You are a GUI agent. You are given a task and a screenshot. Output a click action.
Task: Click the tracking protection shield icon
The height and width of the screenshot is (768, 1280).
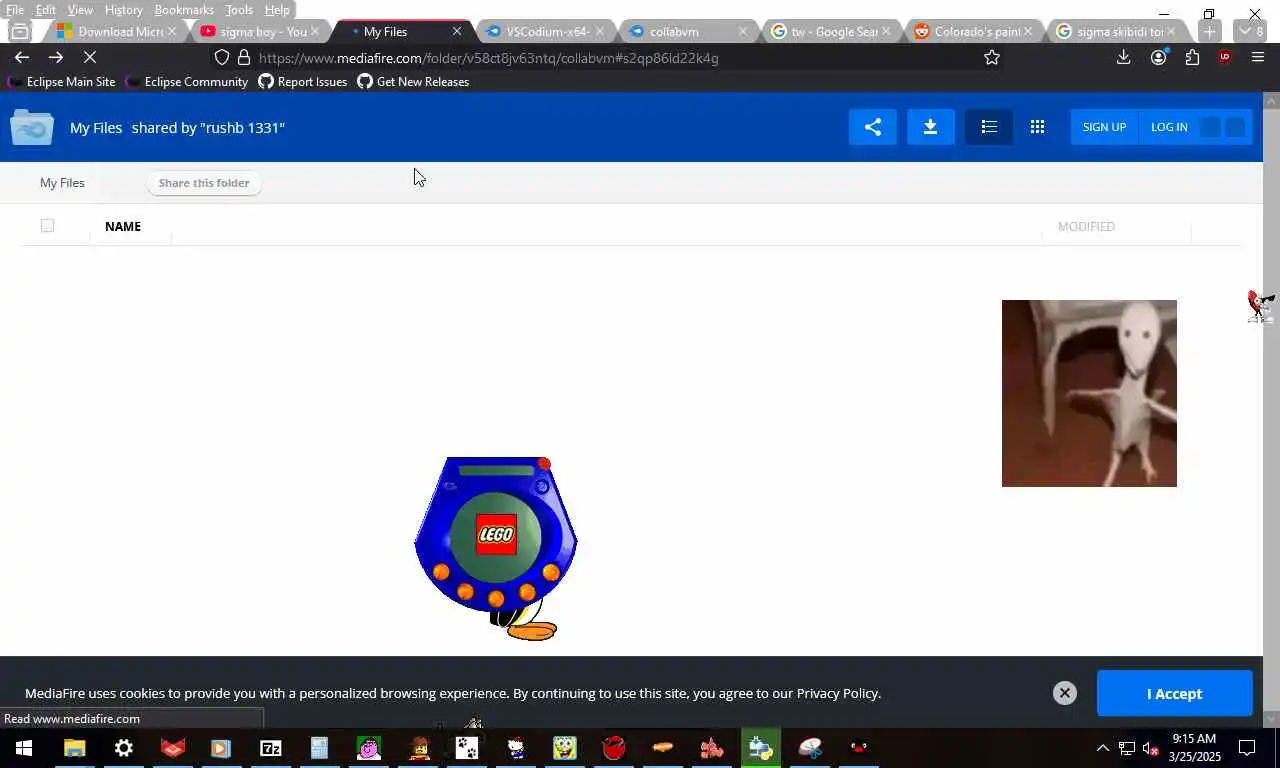222,58
